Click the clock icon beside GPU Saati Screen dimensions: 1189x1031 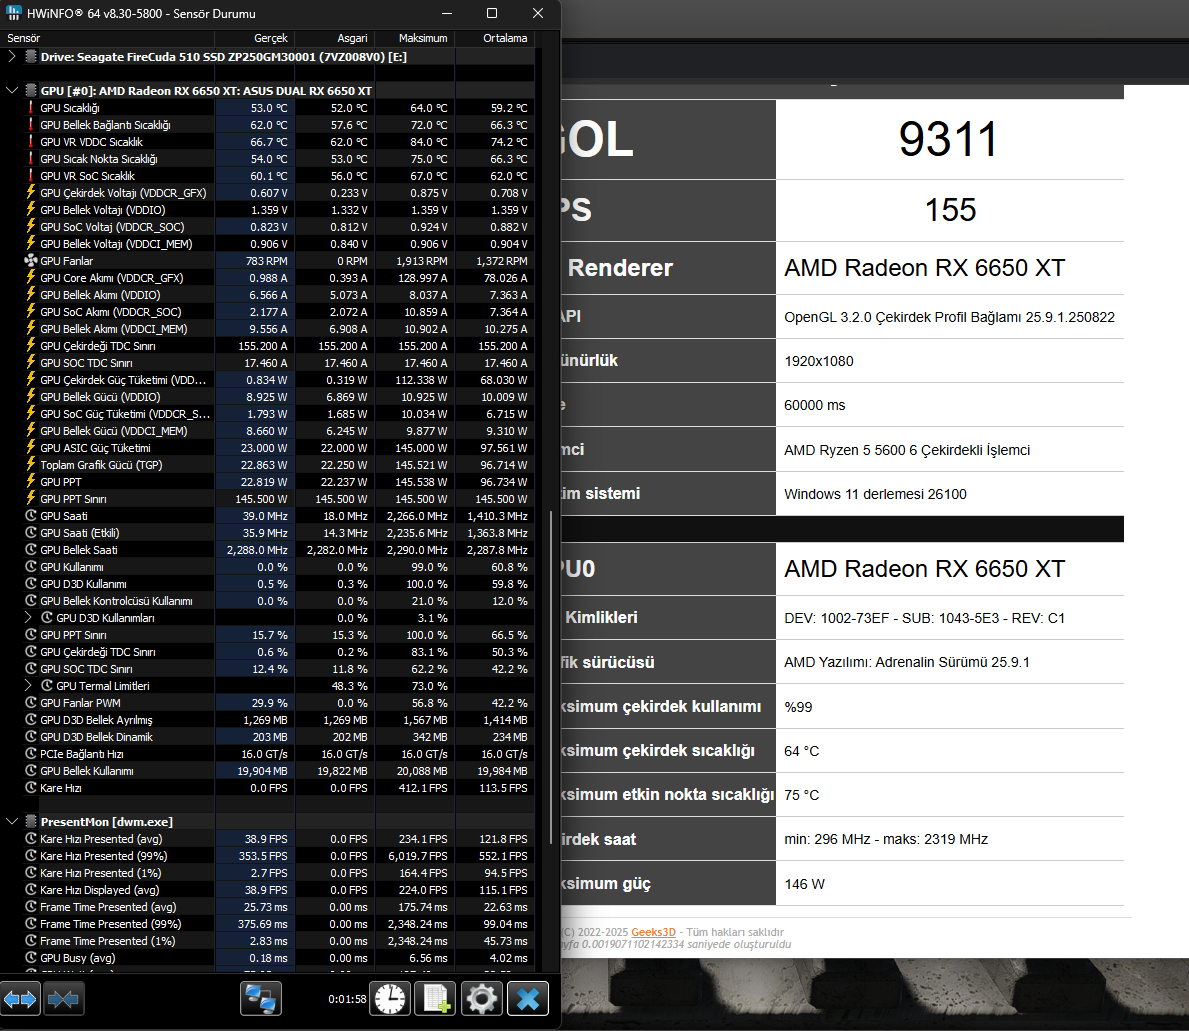(x=31, y=516)
